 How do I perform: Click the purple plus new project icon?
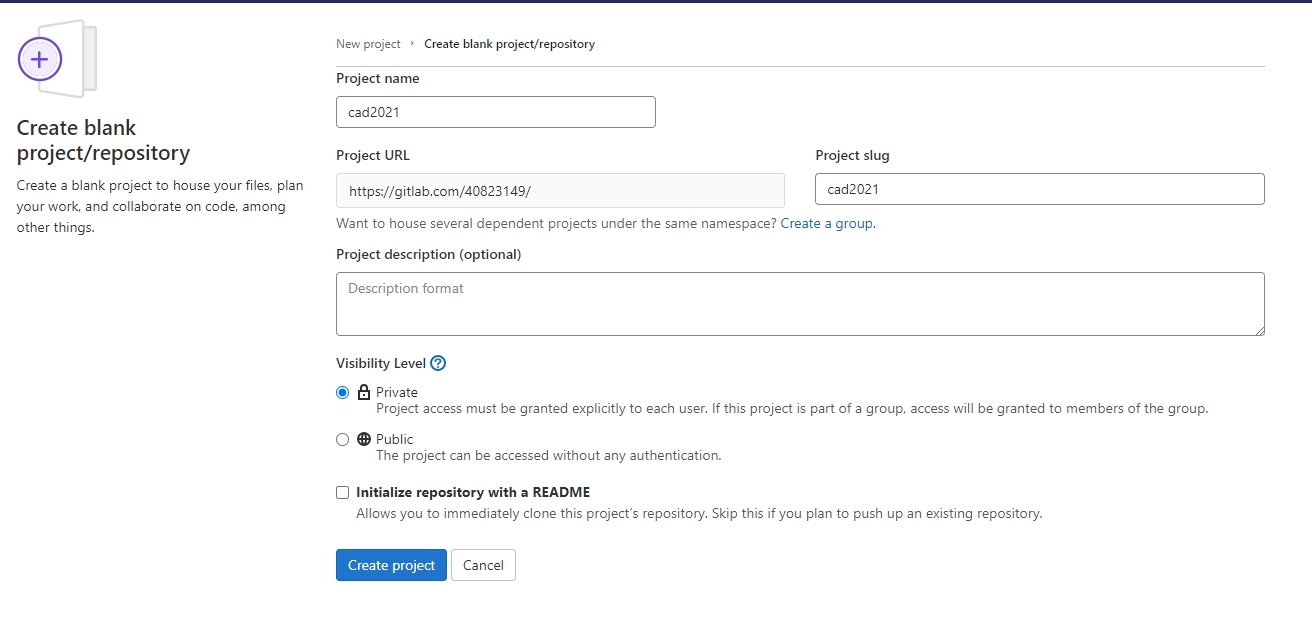pyautogui.click(x=40, y=60)
